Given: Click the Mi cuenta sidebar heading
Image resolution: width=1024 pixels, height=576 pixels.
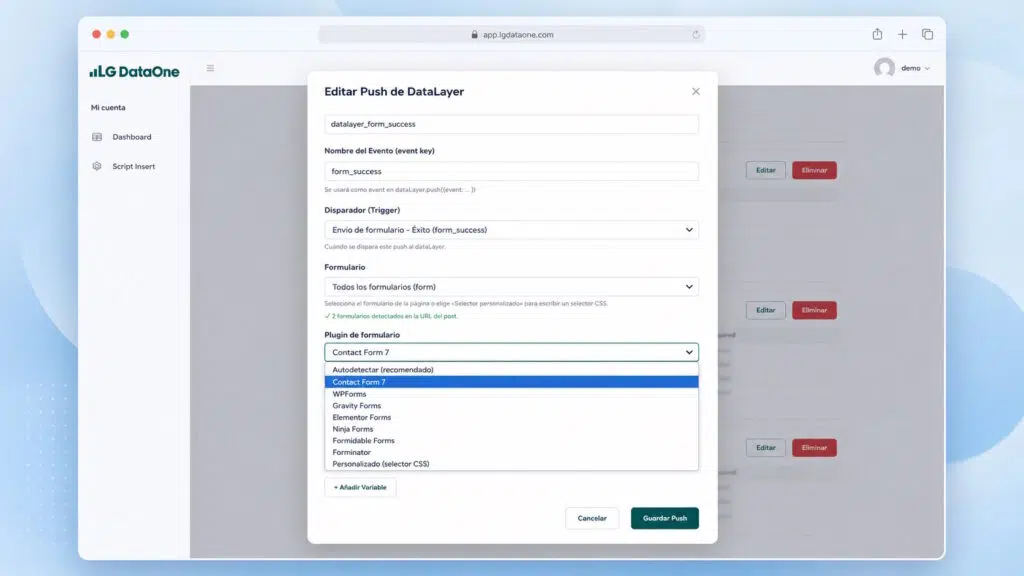Looking at the screenshot, I should [x=108, y=108].
